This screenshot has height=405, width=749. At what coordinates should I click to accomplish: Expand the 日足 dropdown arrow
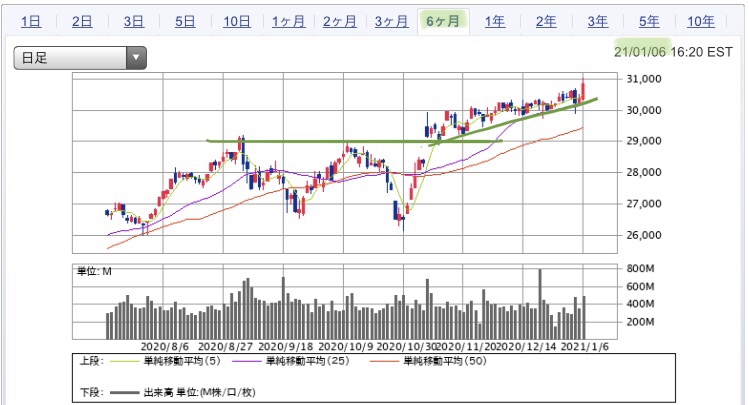click(136, 58)
